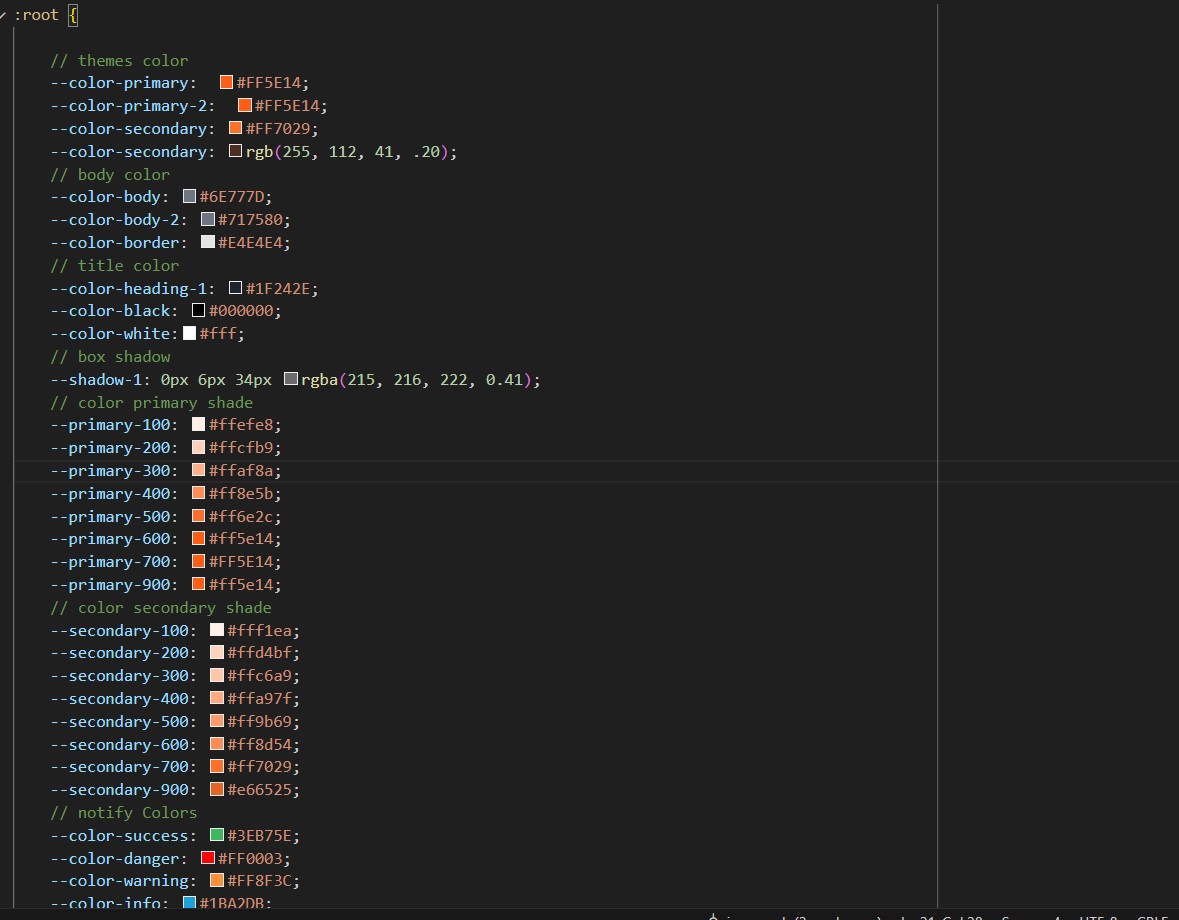Click the git branch icon in status bar
Viewport: 1179px width, 920px height.
713,917
